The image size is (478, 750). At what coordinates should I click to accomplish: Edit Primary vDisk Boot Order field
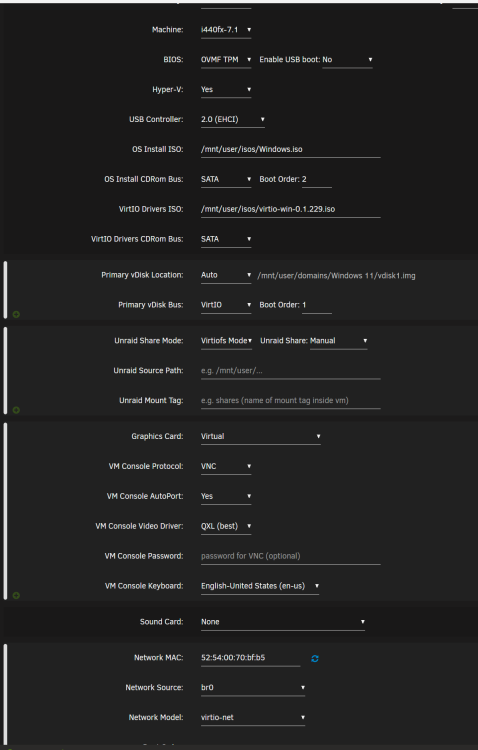[316, 305]
